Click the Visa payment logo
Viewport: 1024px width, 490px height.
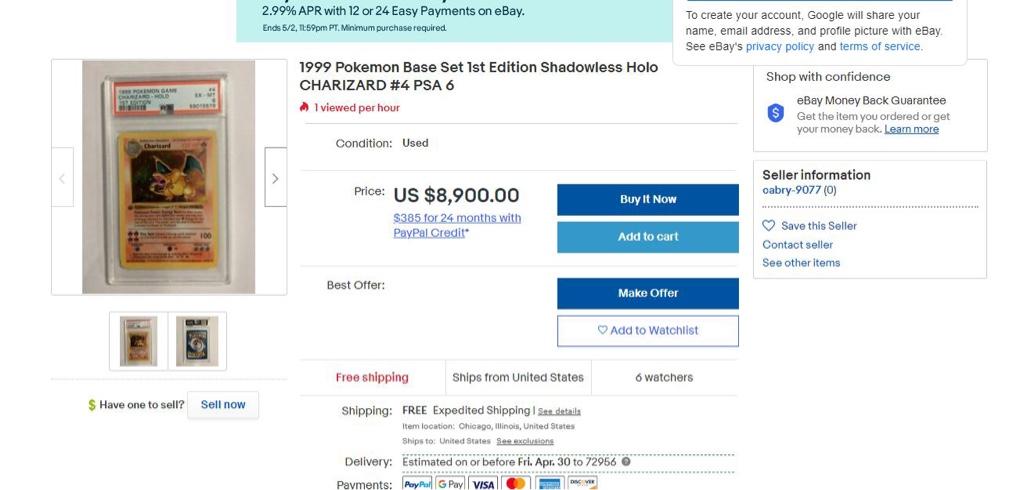coord(483,484)
